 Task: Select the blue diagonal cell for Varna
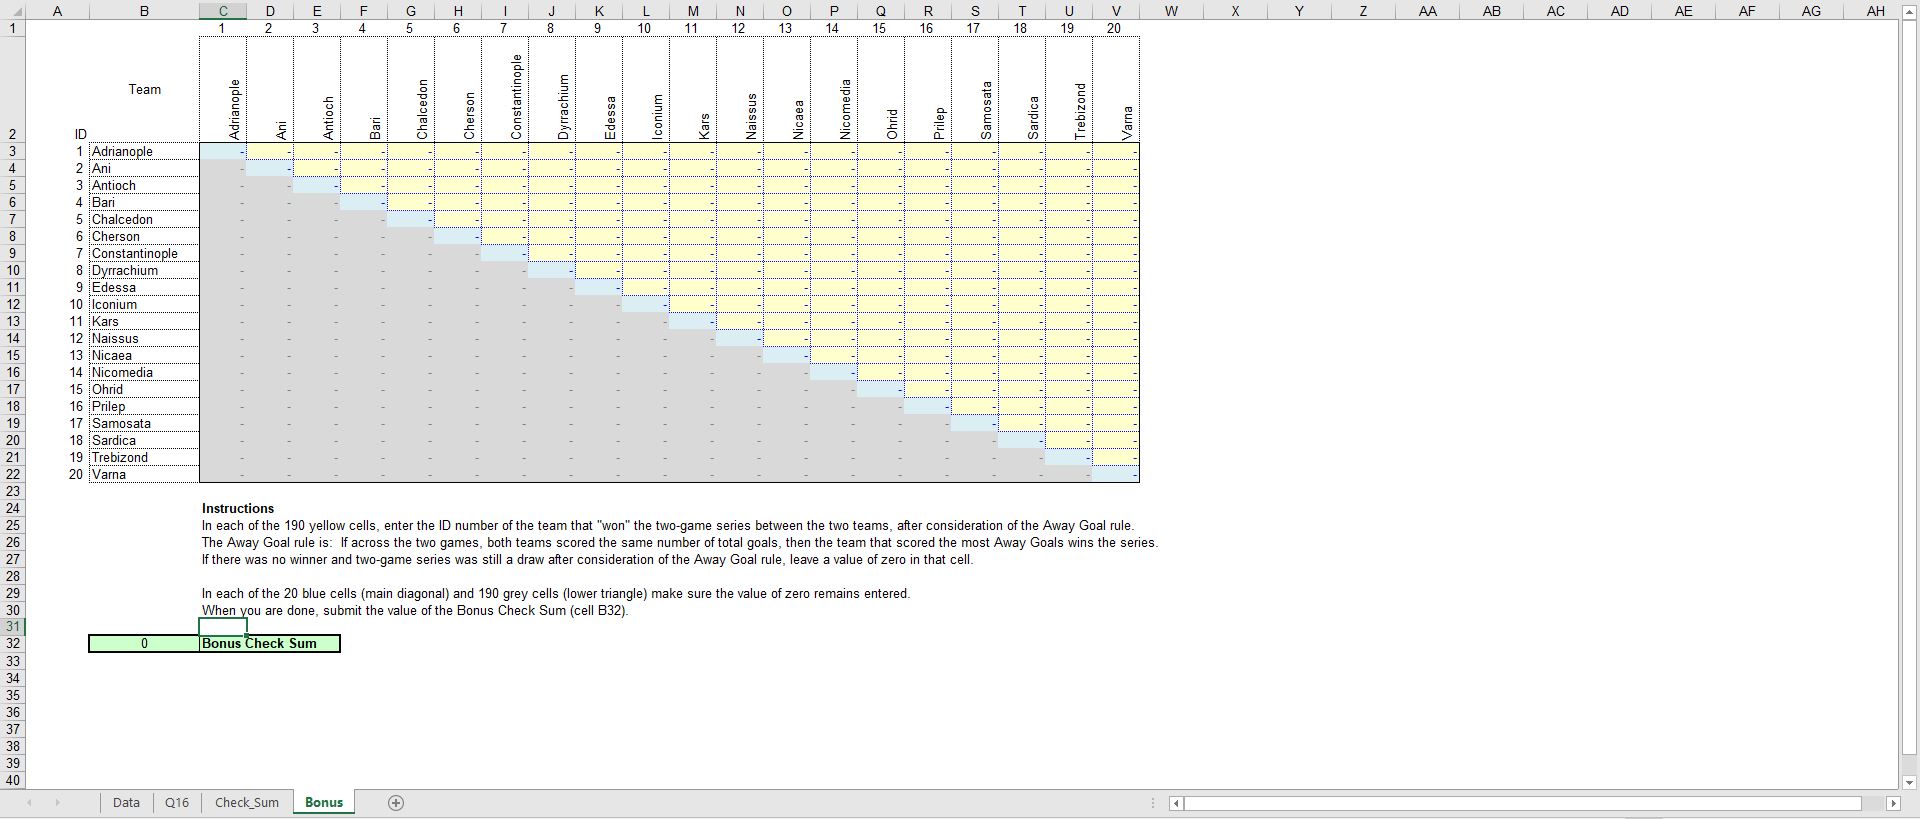click(x=1116, y=475)
